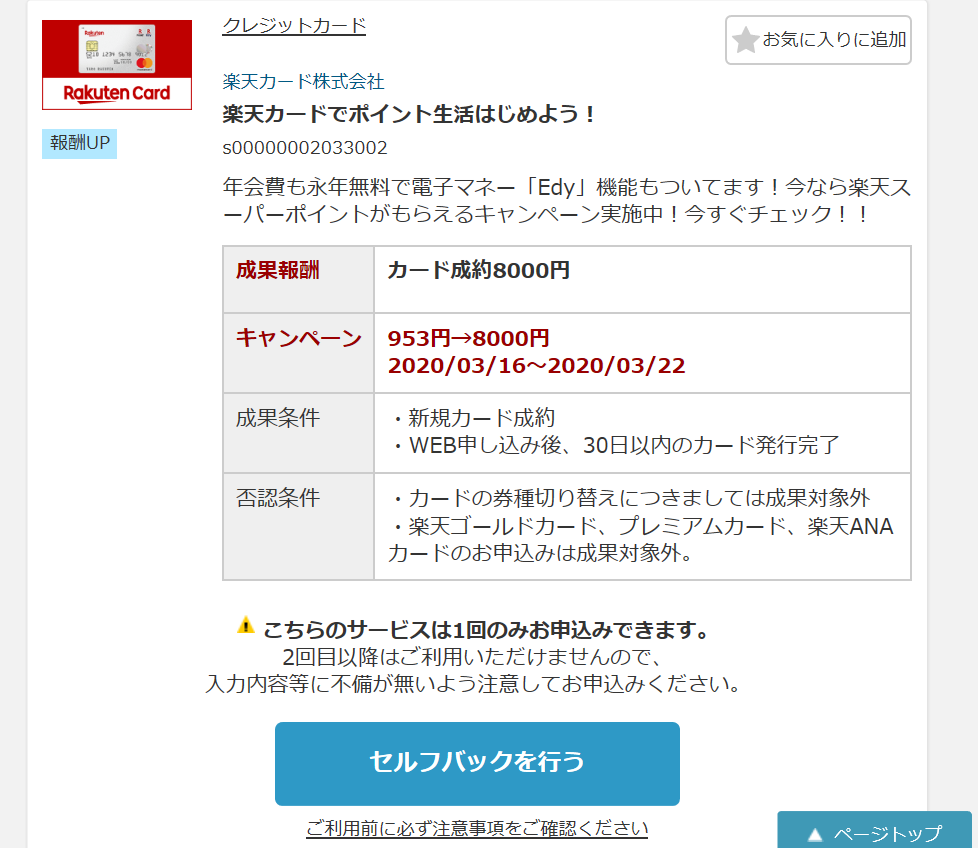Viewport: 978px width, 848px height.
Task: Add to favorites with お気に入りに追加 button
Action: [818, 40]
